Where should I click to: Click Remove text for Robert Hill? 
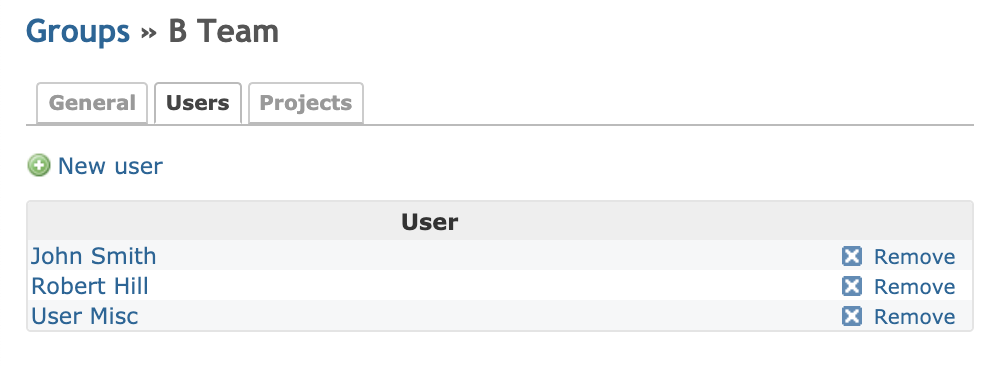pos(914,287)
